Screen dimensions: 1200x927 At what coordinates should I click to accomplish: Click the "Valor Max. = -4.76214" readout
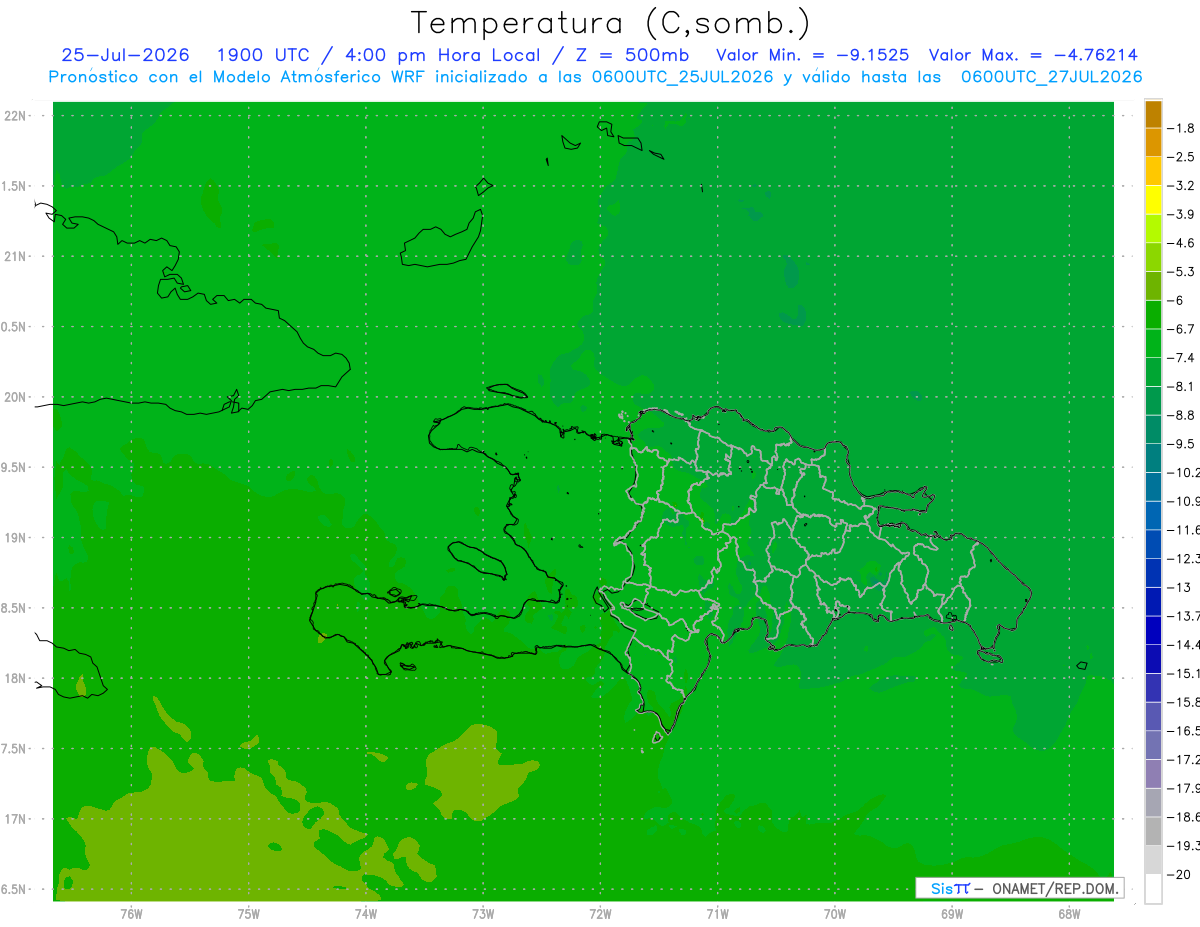[x=1033, y=55]
